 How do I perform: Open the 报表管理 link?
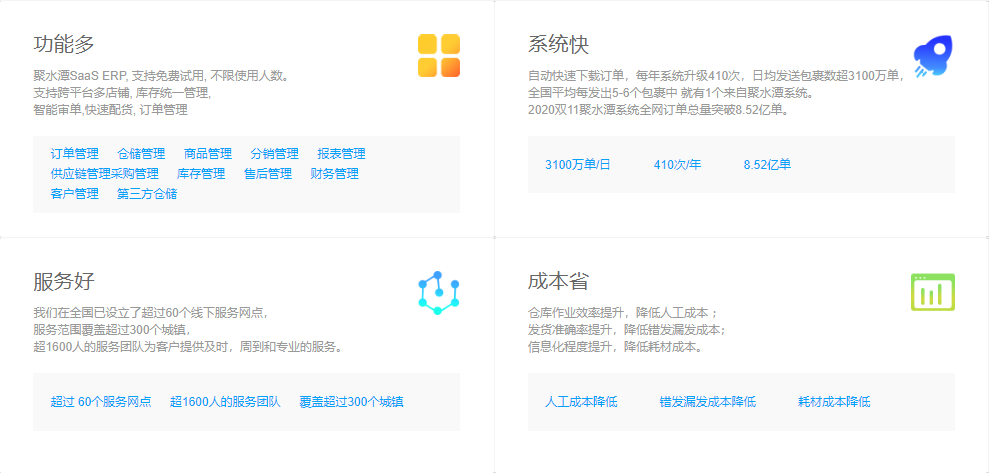[x=342, y=154]
